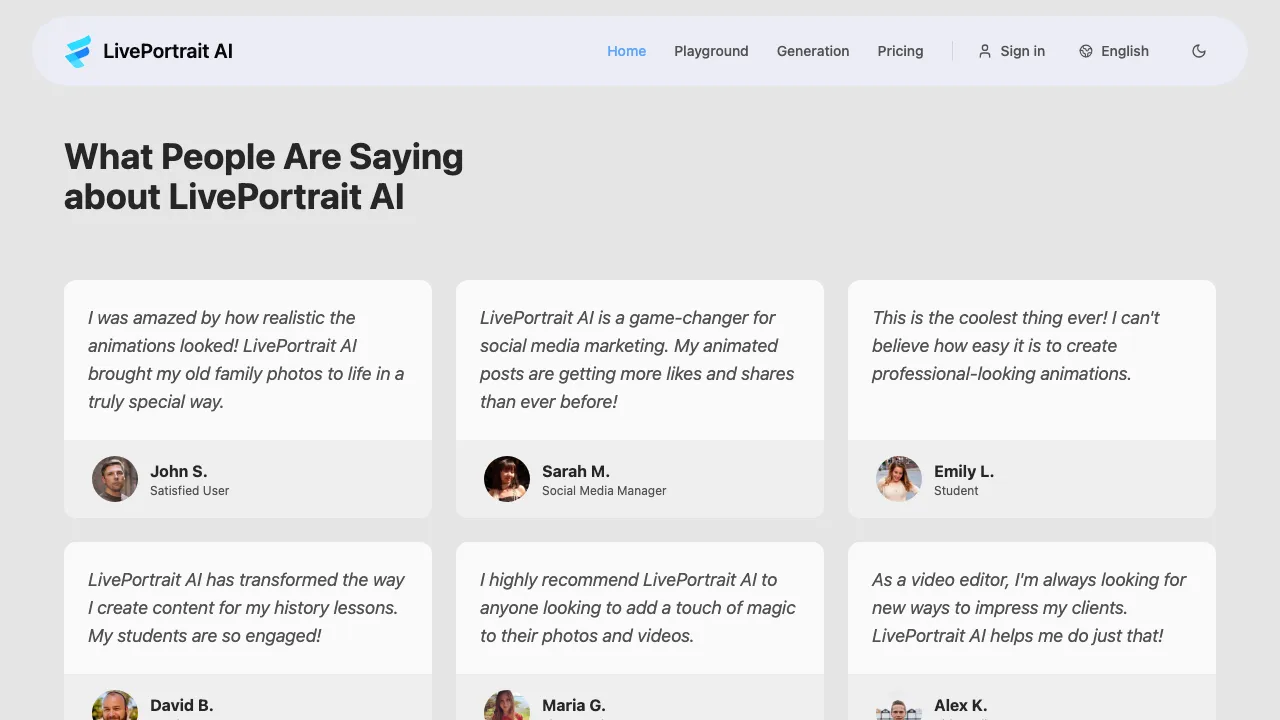
Task: Click Sarah M.'s profile avatar
Action: pos(507,479)
